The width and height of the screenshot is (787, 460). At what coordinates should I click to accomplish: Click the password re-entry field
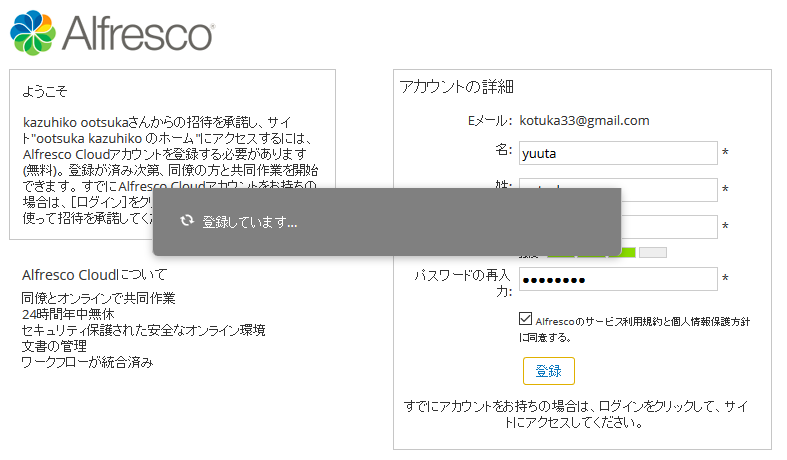click(x=618, y=279)
